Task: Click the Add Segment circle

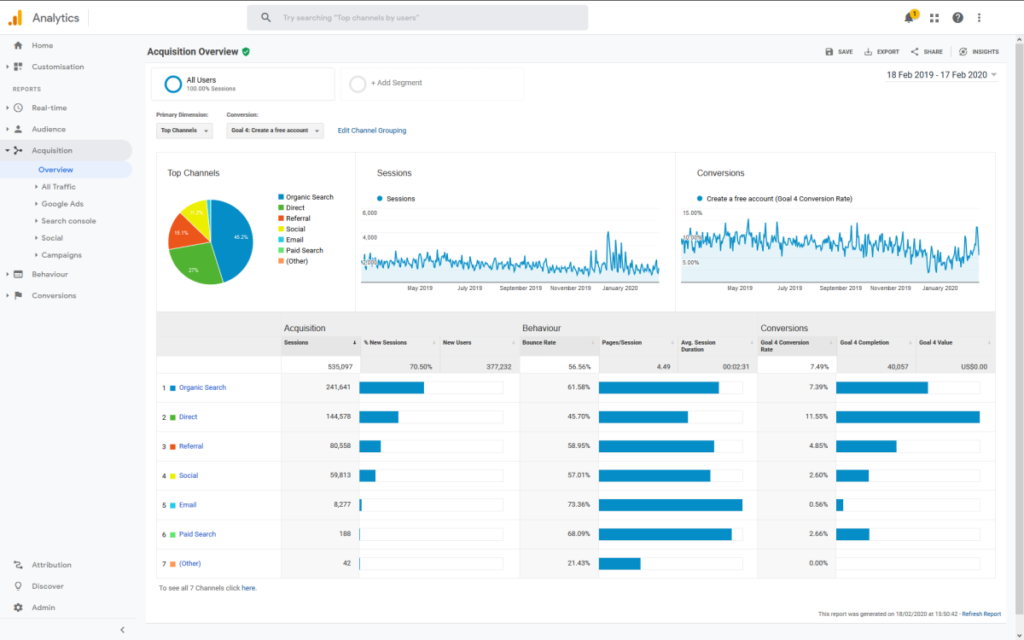Action: click(x=358, y=84)
